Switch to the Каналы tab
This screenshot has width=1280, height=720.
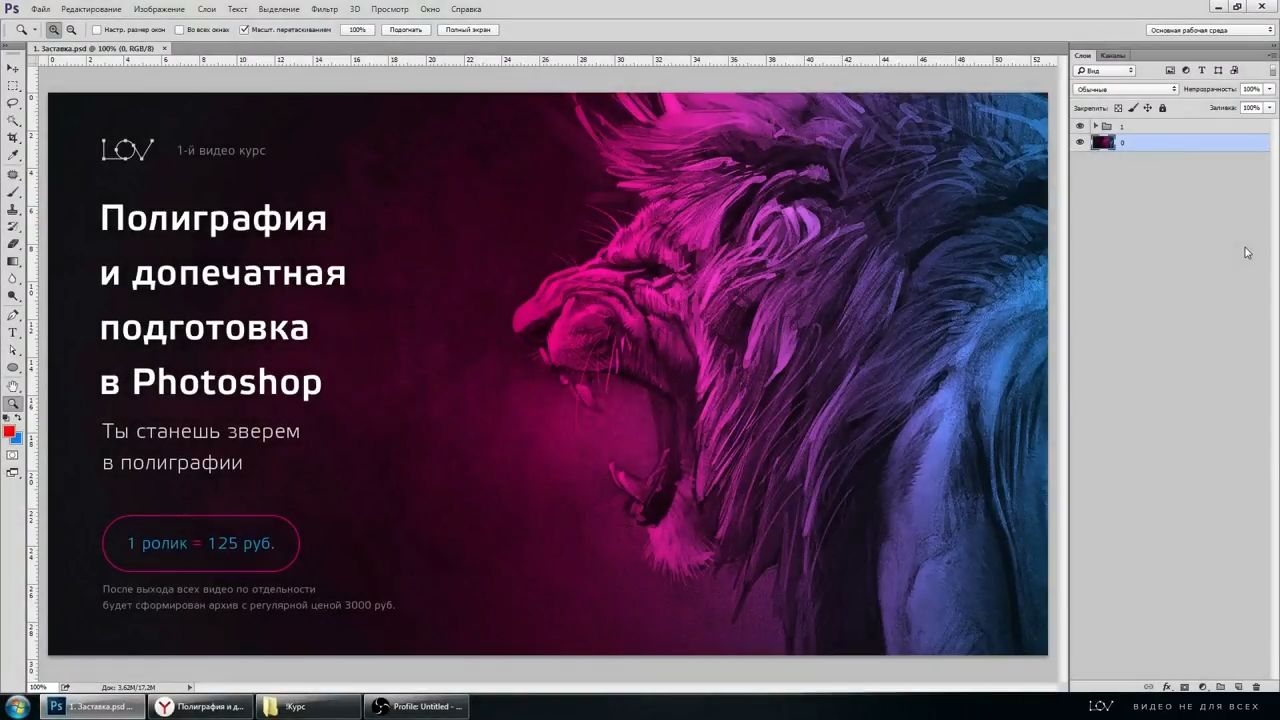point(1112,55)
